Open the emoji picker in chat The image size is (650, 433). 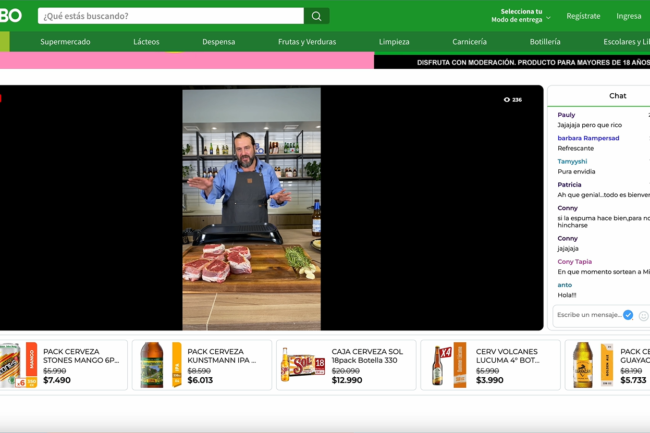(x=643, y=315)
